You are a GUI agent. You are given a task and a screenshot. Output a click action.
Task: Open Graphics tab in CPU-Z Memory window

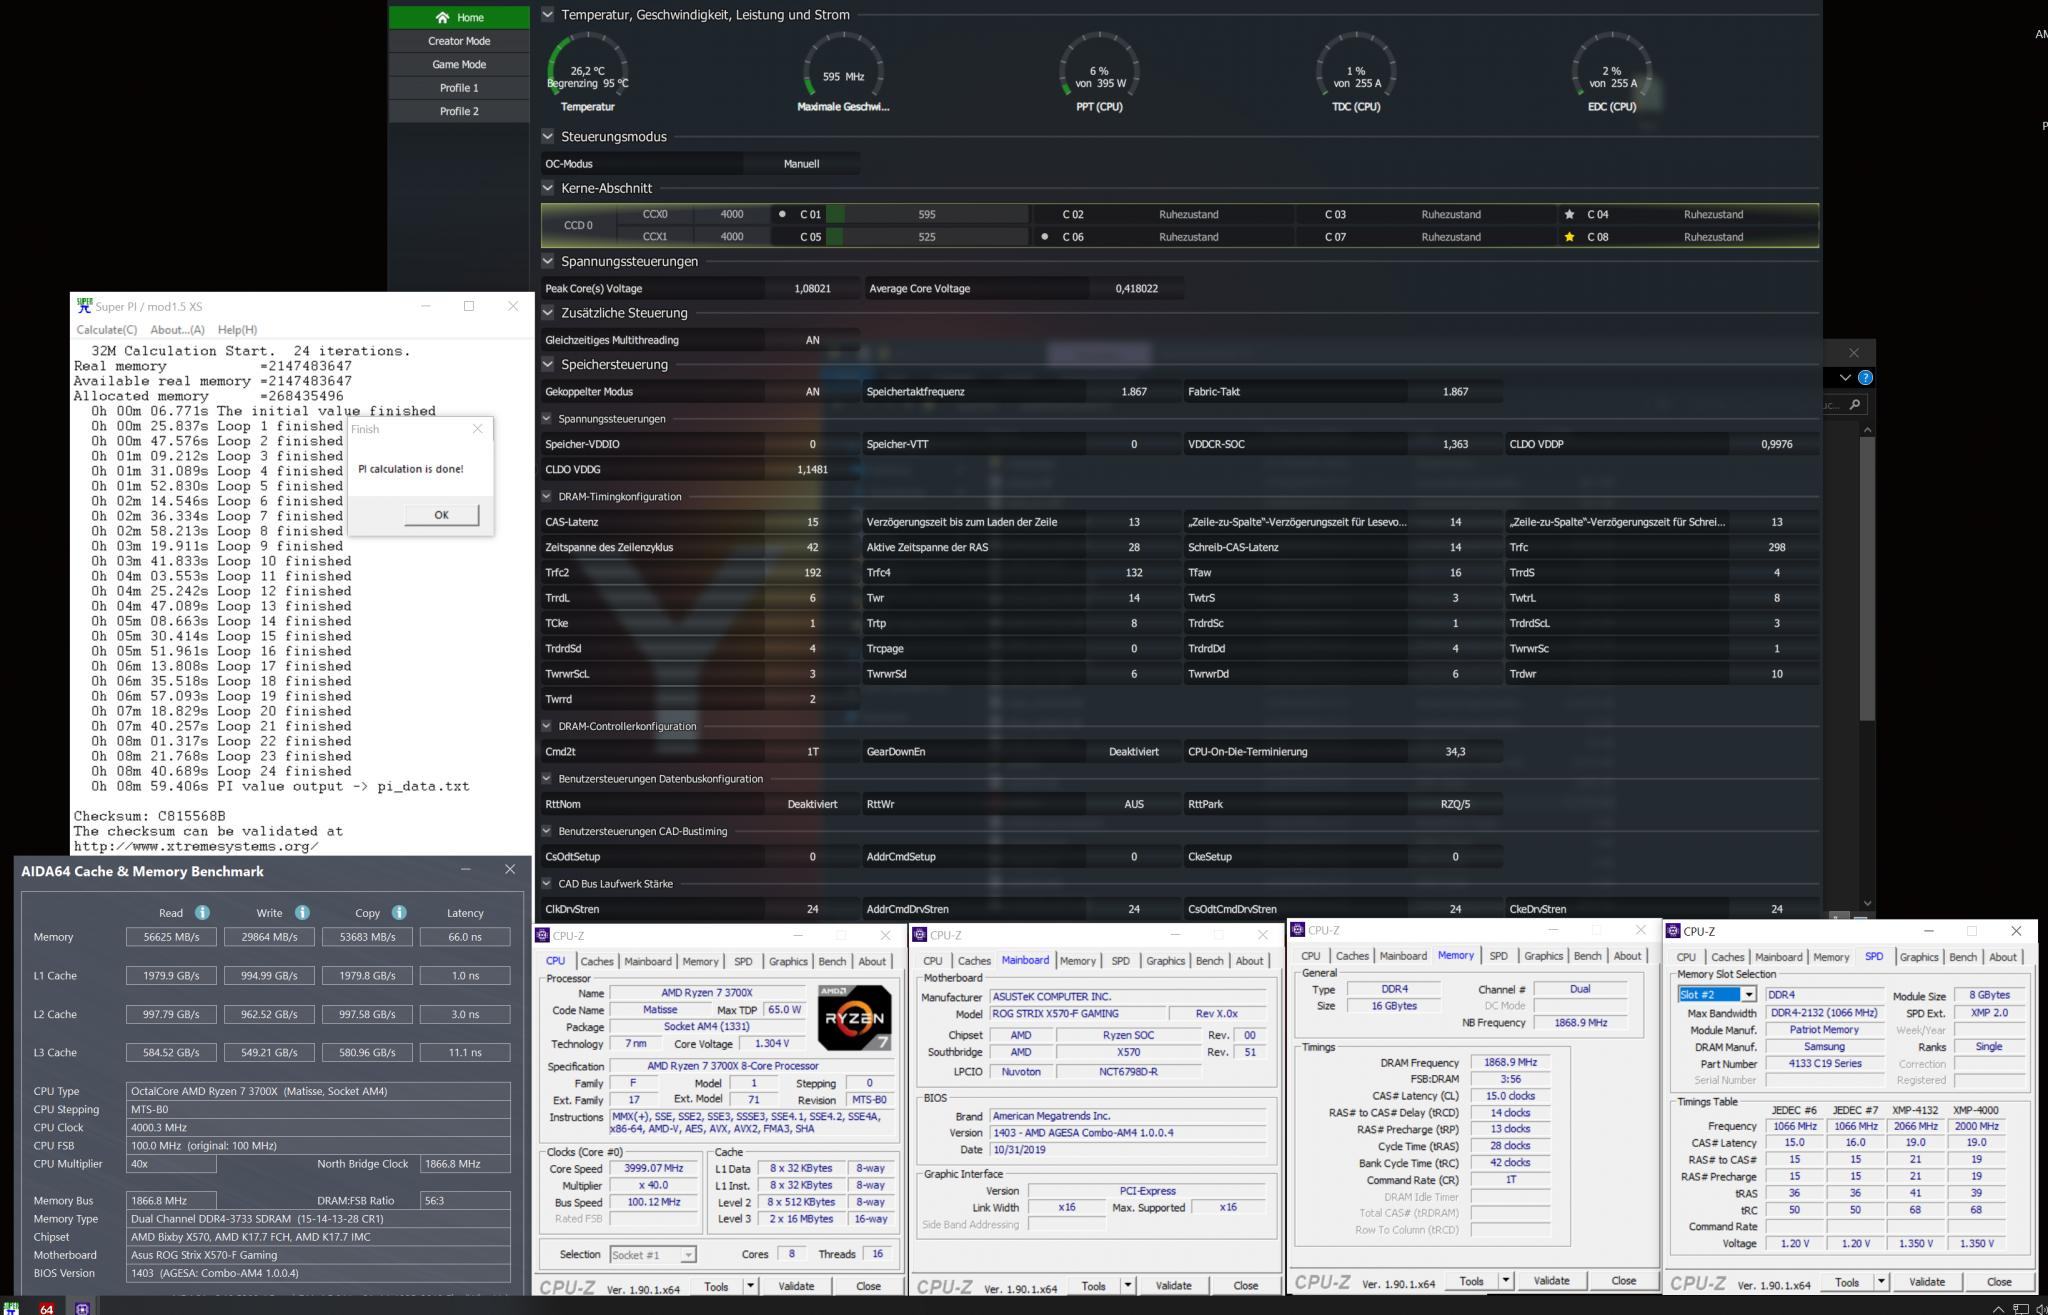tap(1543, 956)
